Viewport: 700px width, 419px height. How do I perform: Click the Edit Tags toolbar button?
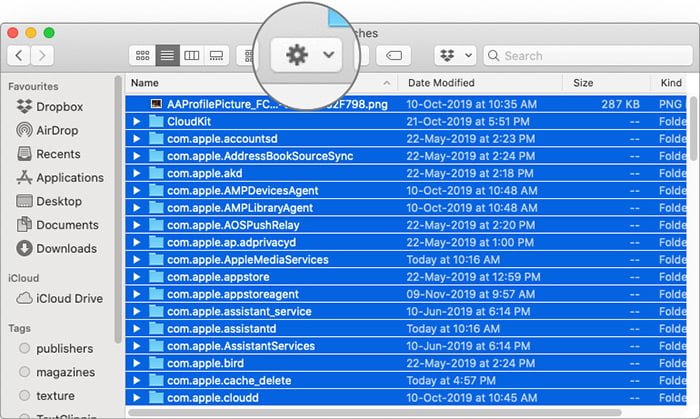393,56
